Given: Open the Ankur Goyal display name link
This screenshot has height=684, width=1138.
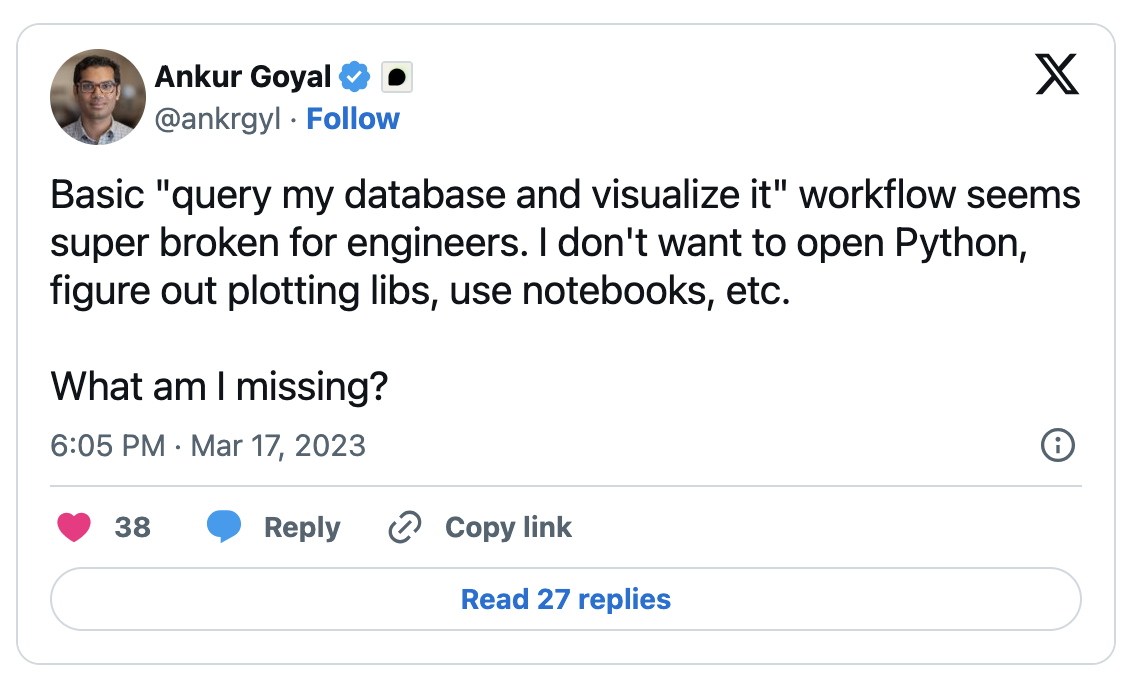Looking at the screenshot, I should (x=244, y=76).
